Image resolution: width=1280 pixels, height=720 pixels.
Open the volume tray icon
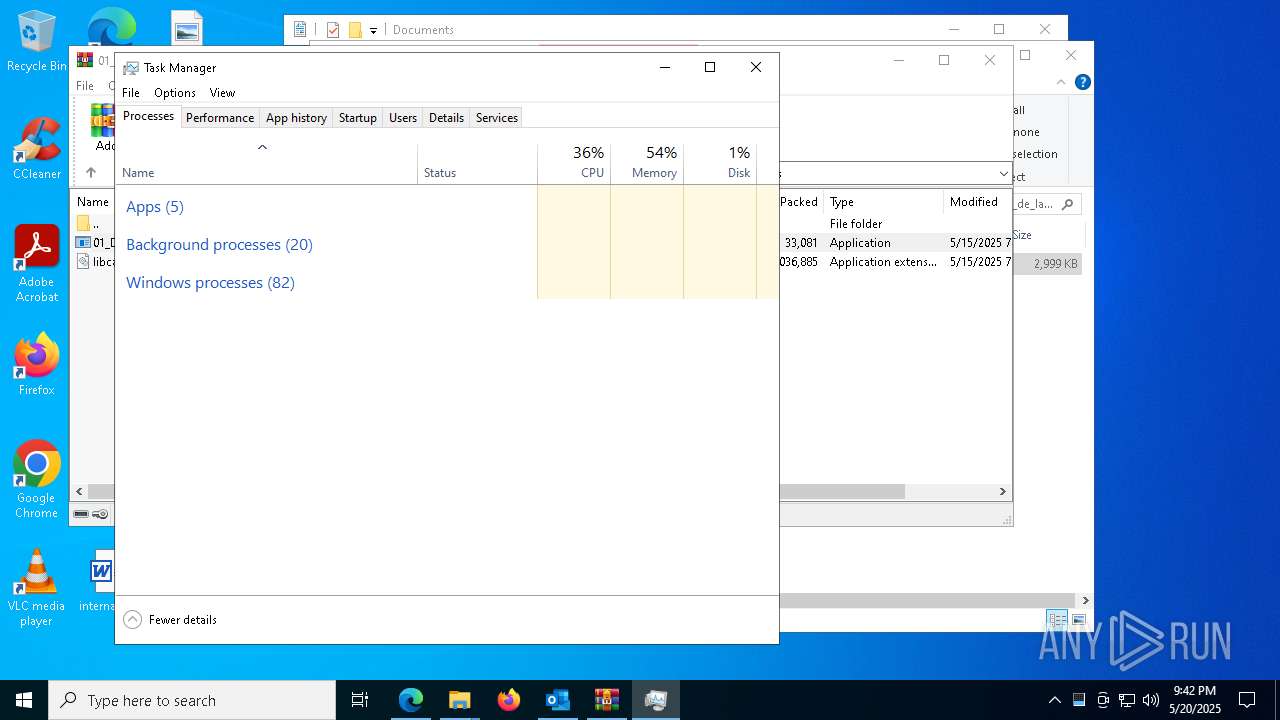tap(1151, 700)
